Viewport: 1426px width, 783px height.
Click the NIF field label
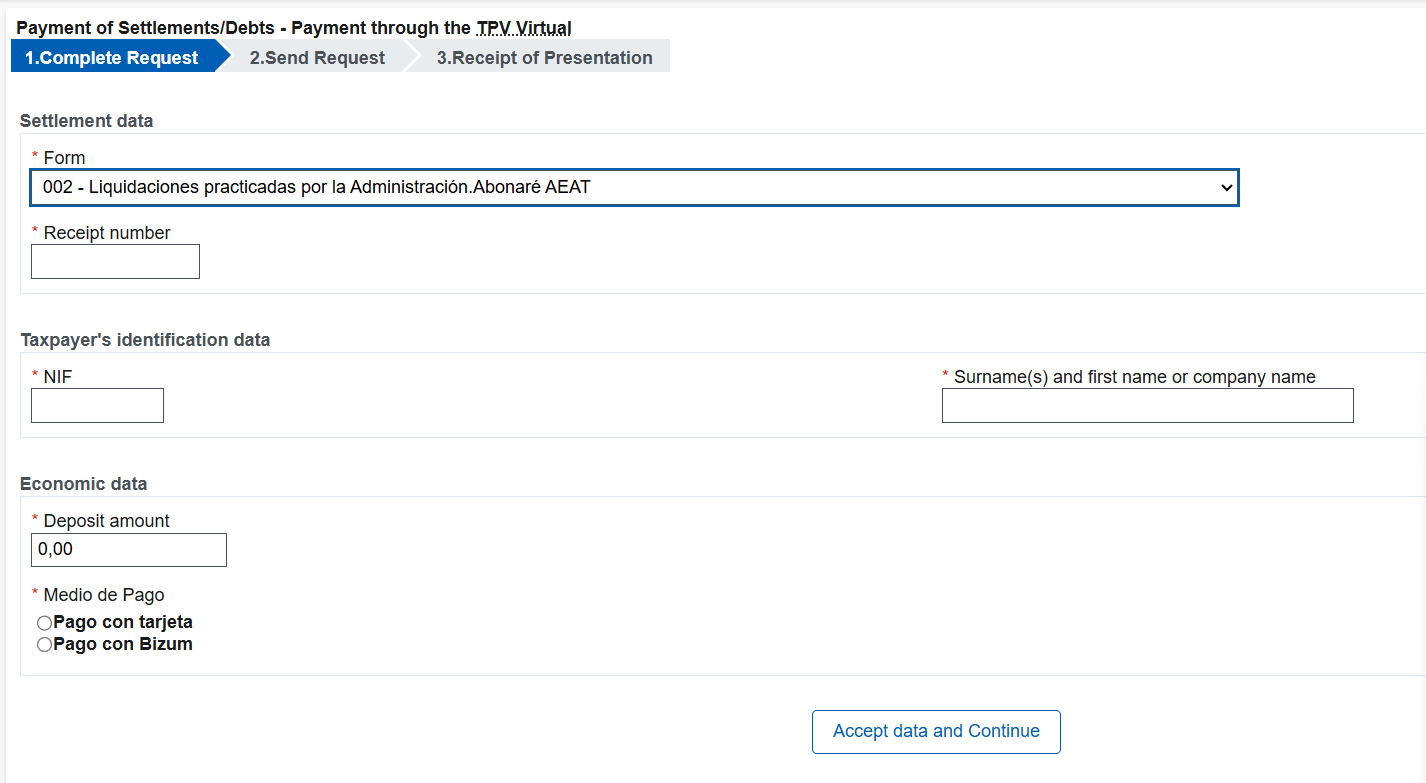pyautogui.click(x=58, y=377)
